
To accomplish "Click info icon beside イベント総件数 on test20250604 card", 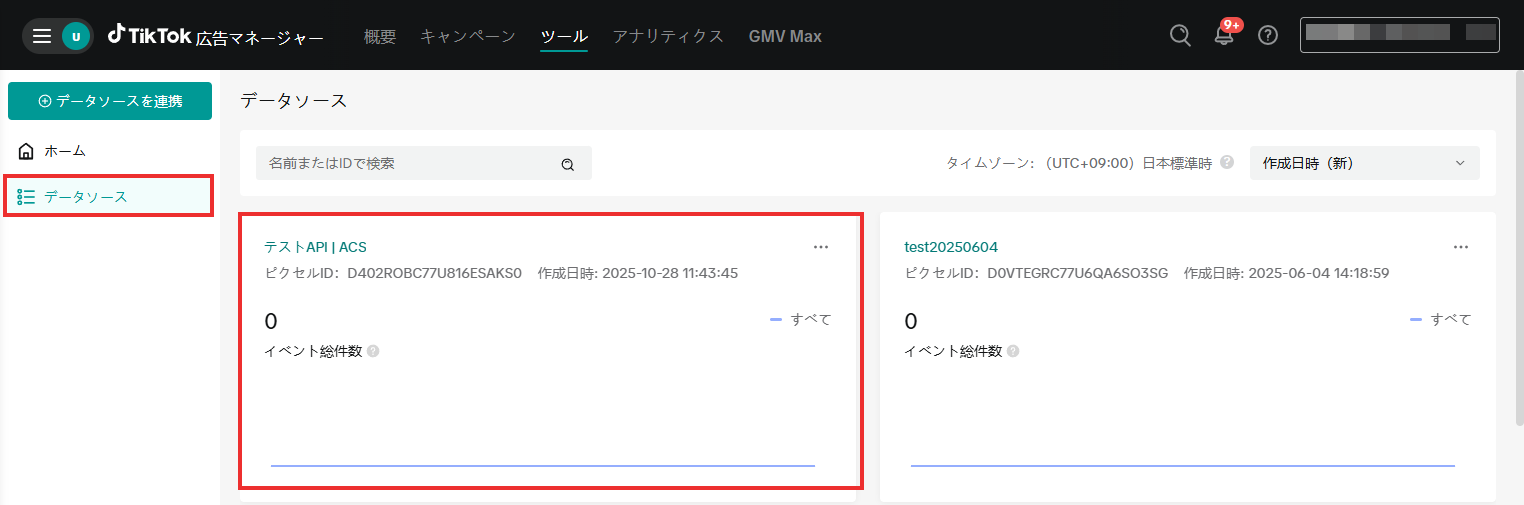I will coord(1013,351).
